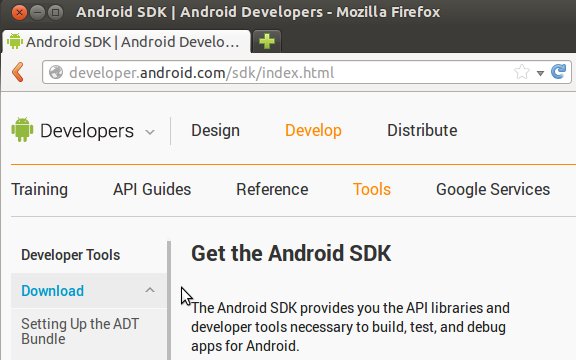
Task: Go to the Training tab
Action: click(40, 190)
